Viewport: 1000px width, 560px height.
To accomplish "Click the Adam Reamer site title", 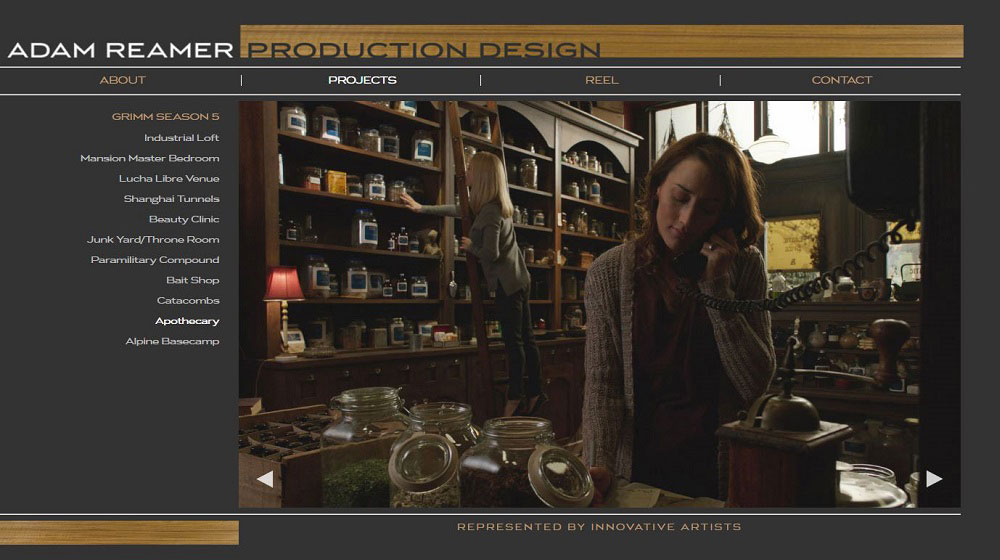I will coord(121,50).
